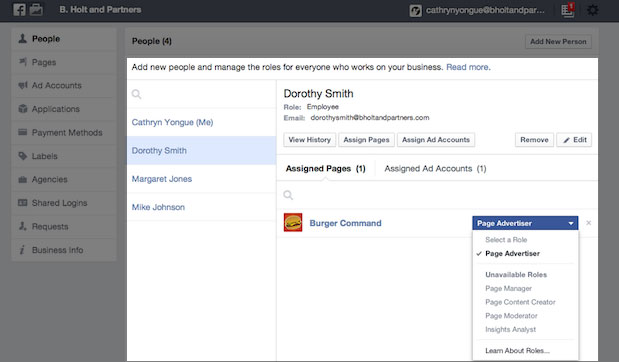
Task: Click the Add New Person button
Action: coord(558,41)
